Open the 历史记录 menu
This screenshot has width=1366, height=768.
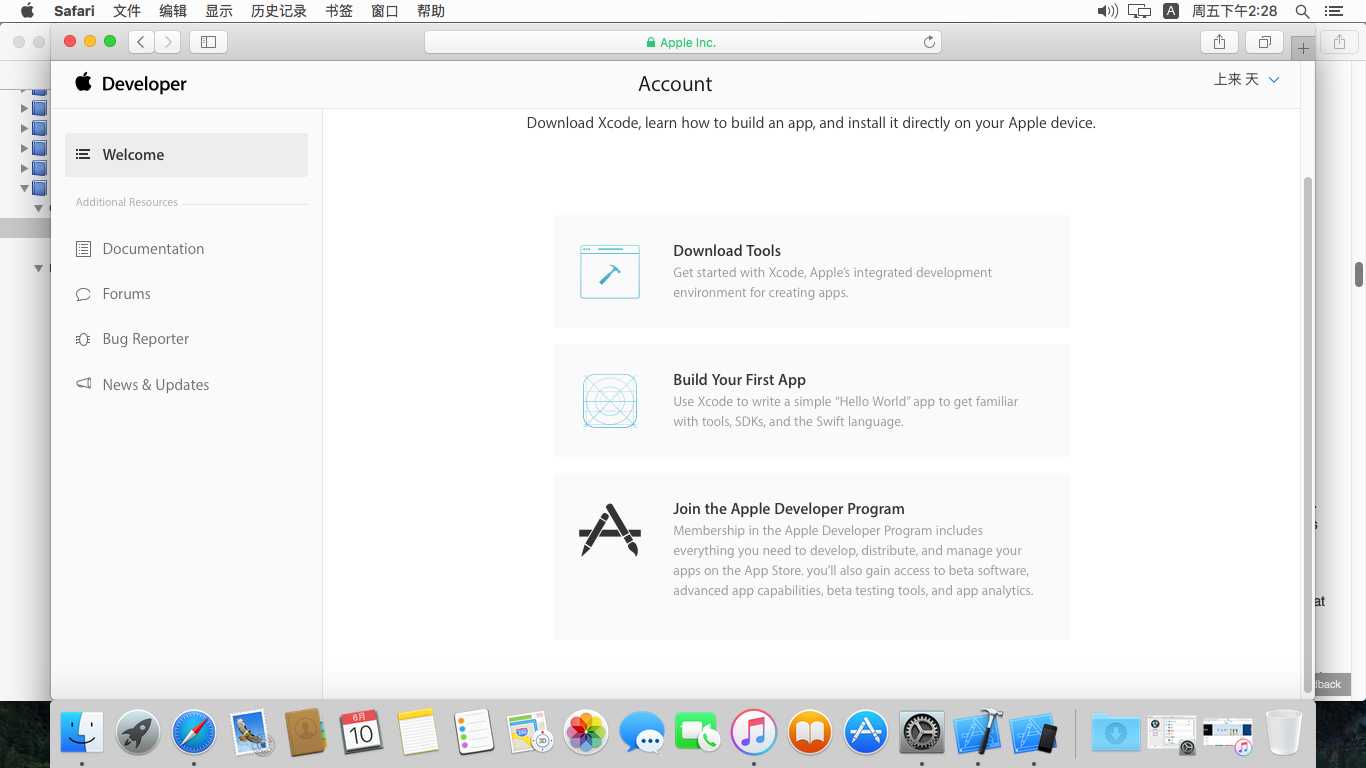(x=279, y=11)
